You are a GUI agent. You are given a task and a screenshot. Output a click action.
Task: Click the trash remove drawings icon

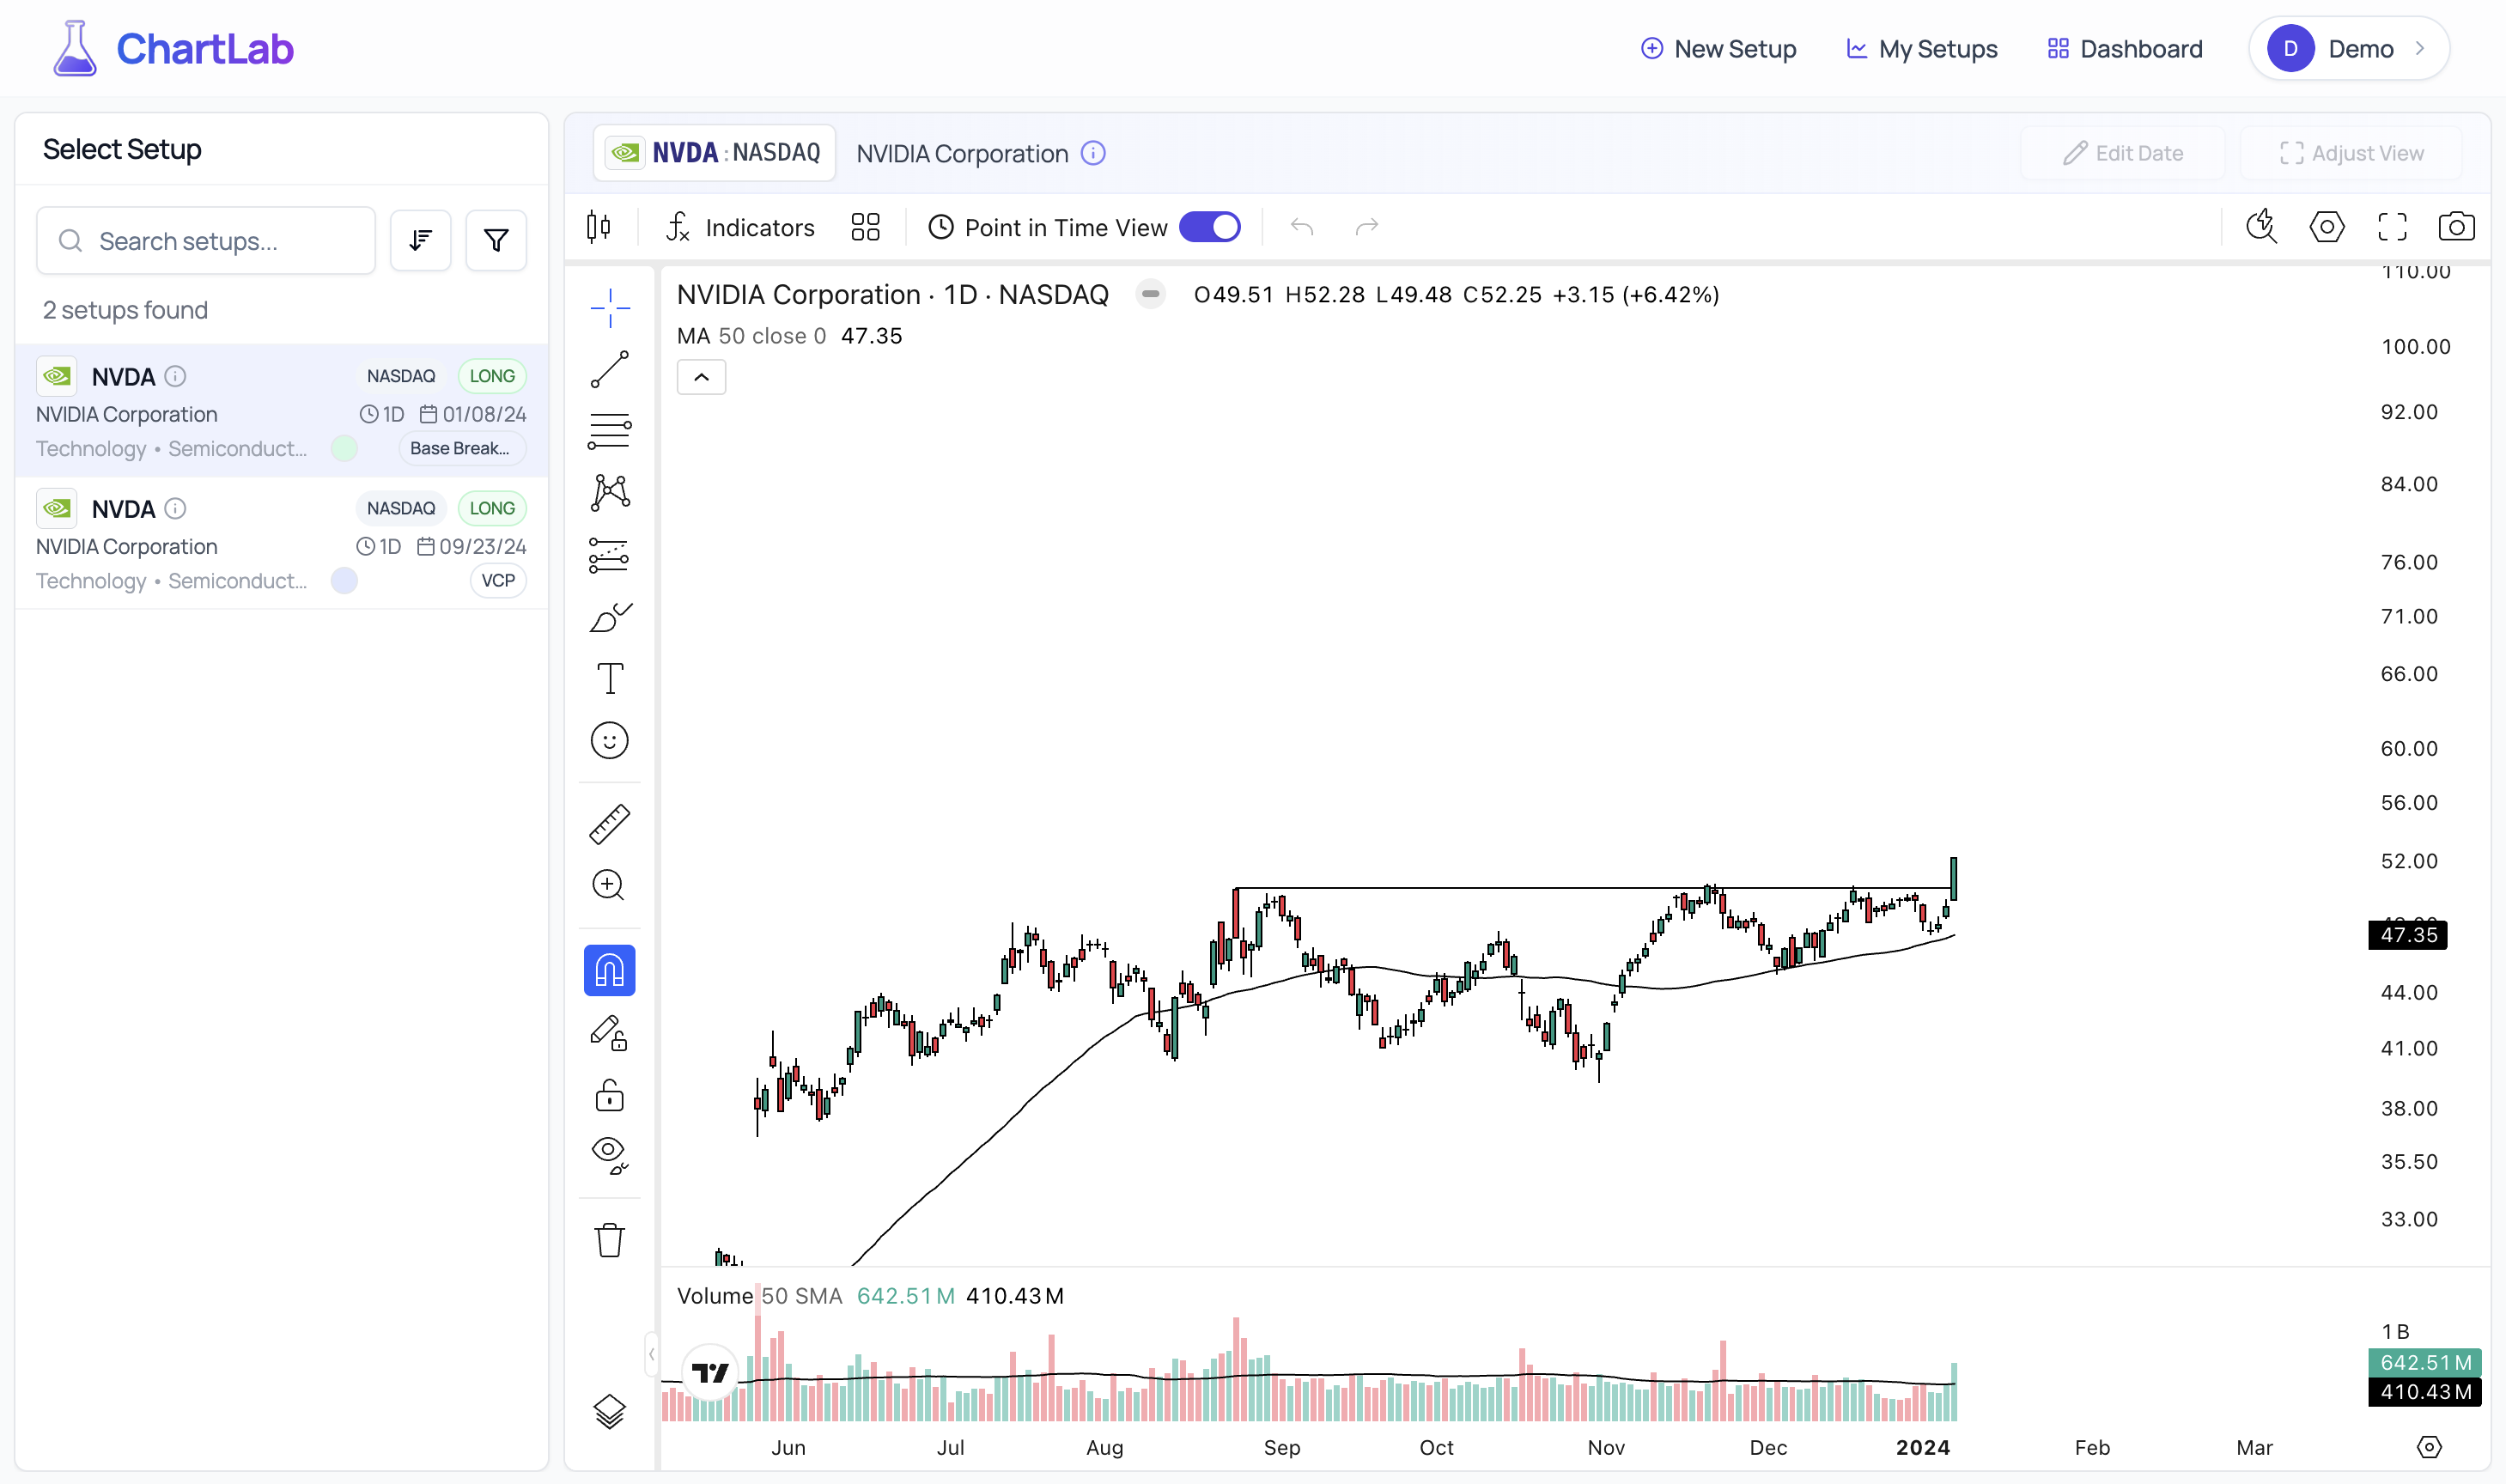coord(609,1240)
